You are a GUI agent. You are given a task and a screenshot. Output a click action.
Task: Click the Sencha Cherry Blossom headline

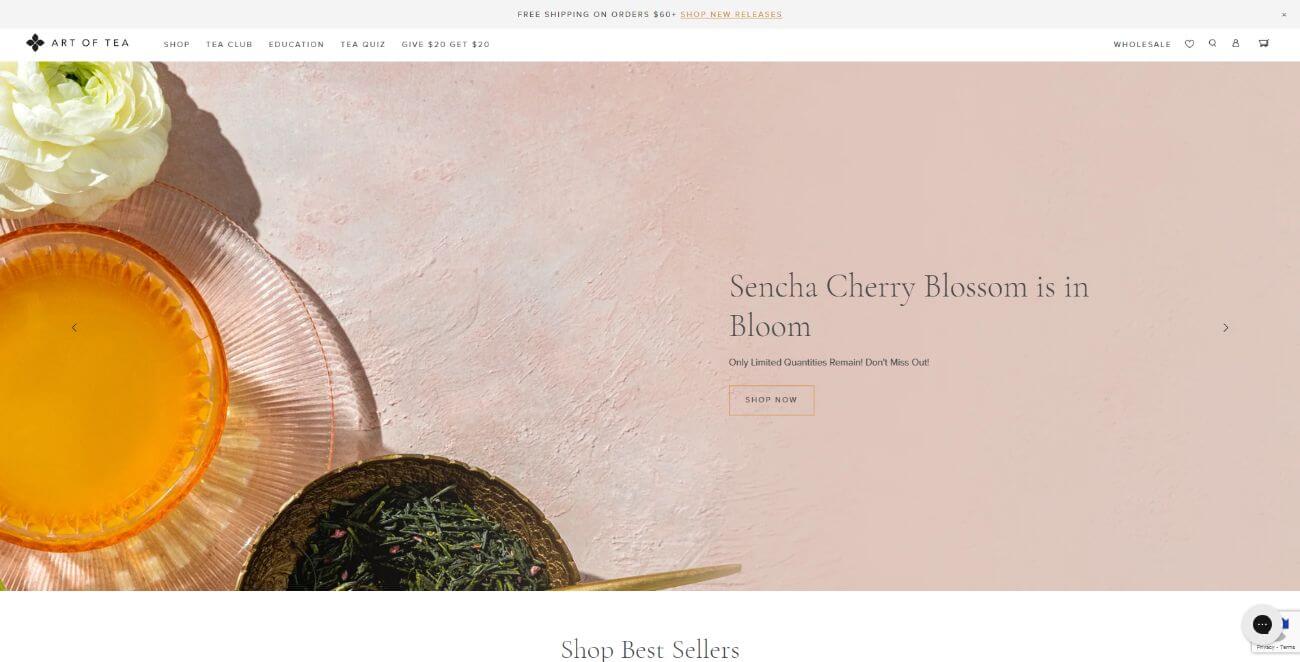pos(908,306)
